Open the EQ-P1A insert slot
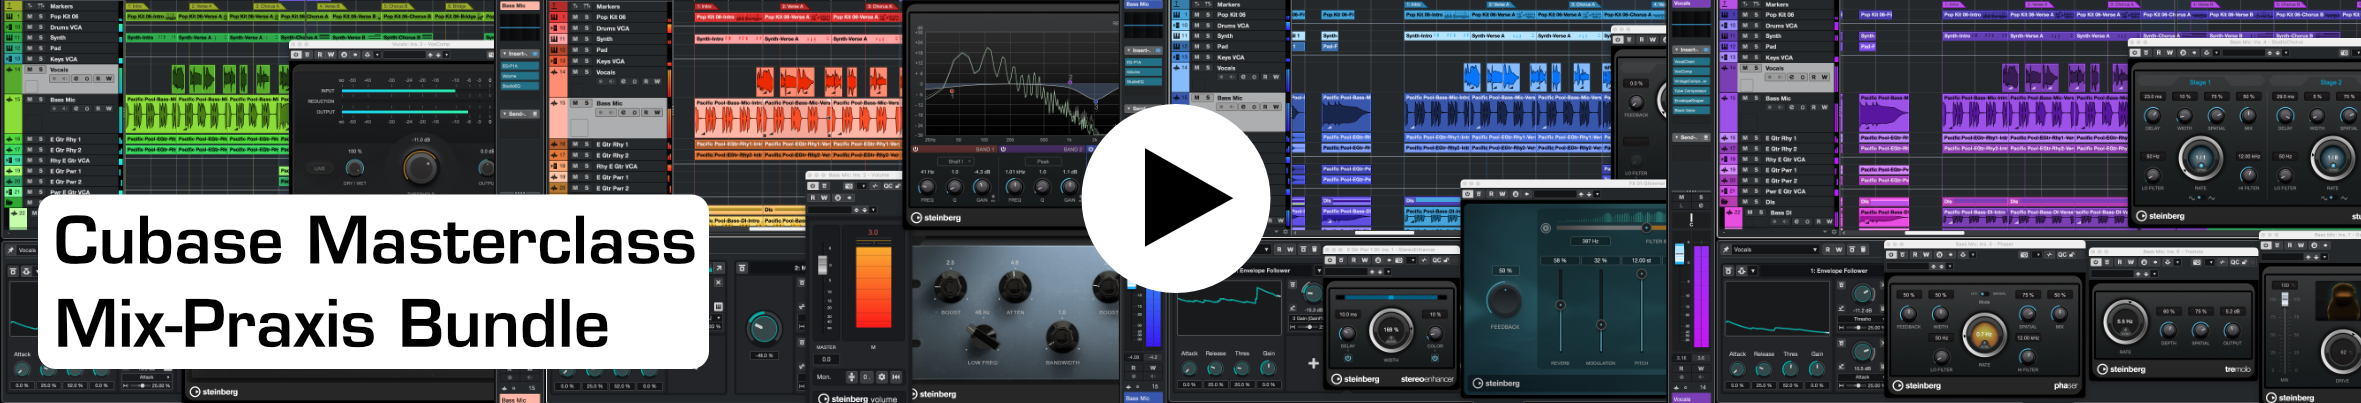Screen dimensions: 2361x403 519,66
